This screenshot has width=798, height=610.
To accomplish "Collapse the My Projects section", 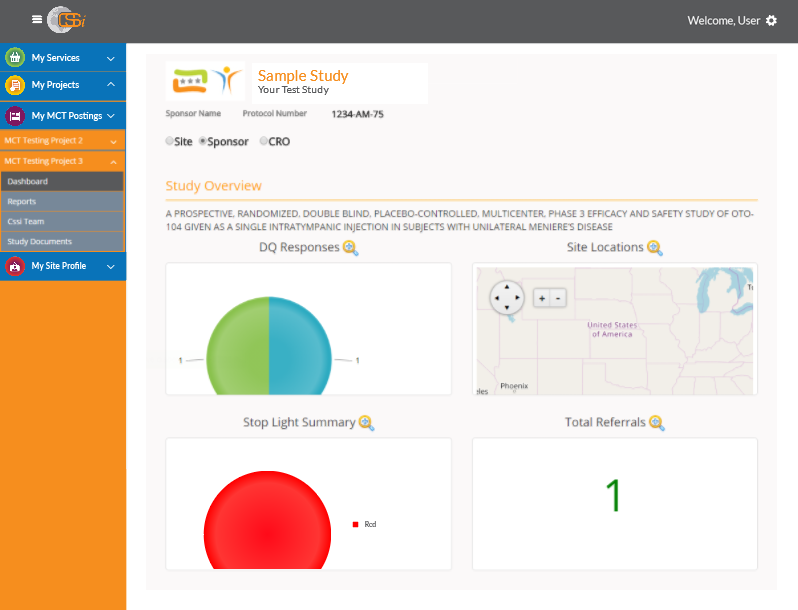I will tap(63, 85).
